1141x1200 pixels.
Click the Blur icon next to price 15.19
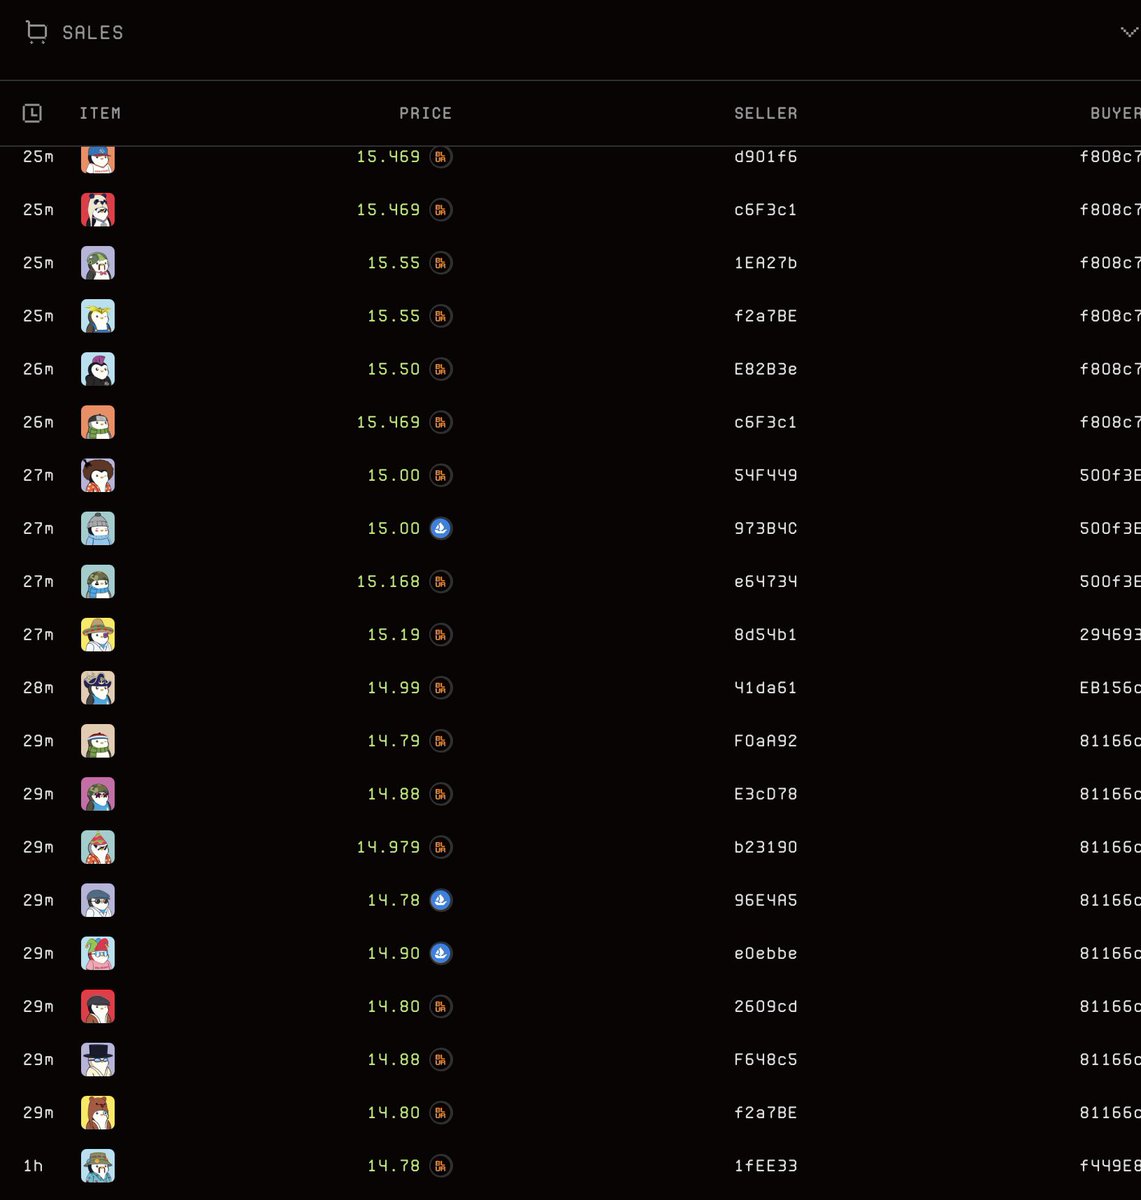click(x=441, y=634)
